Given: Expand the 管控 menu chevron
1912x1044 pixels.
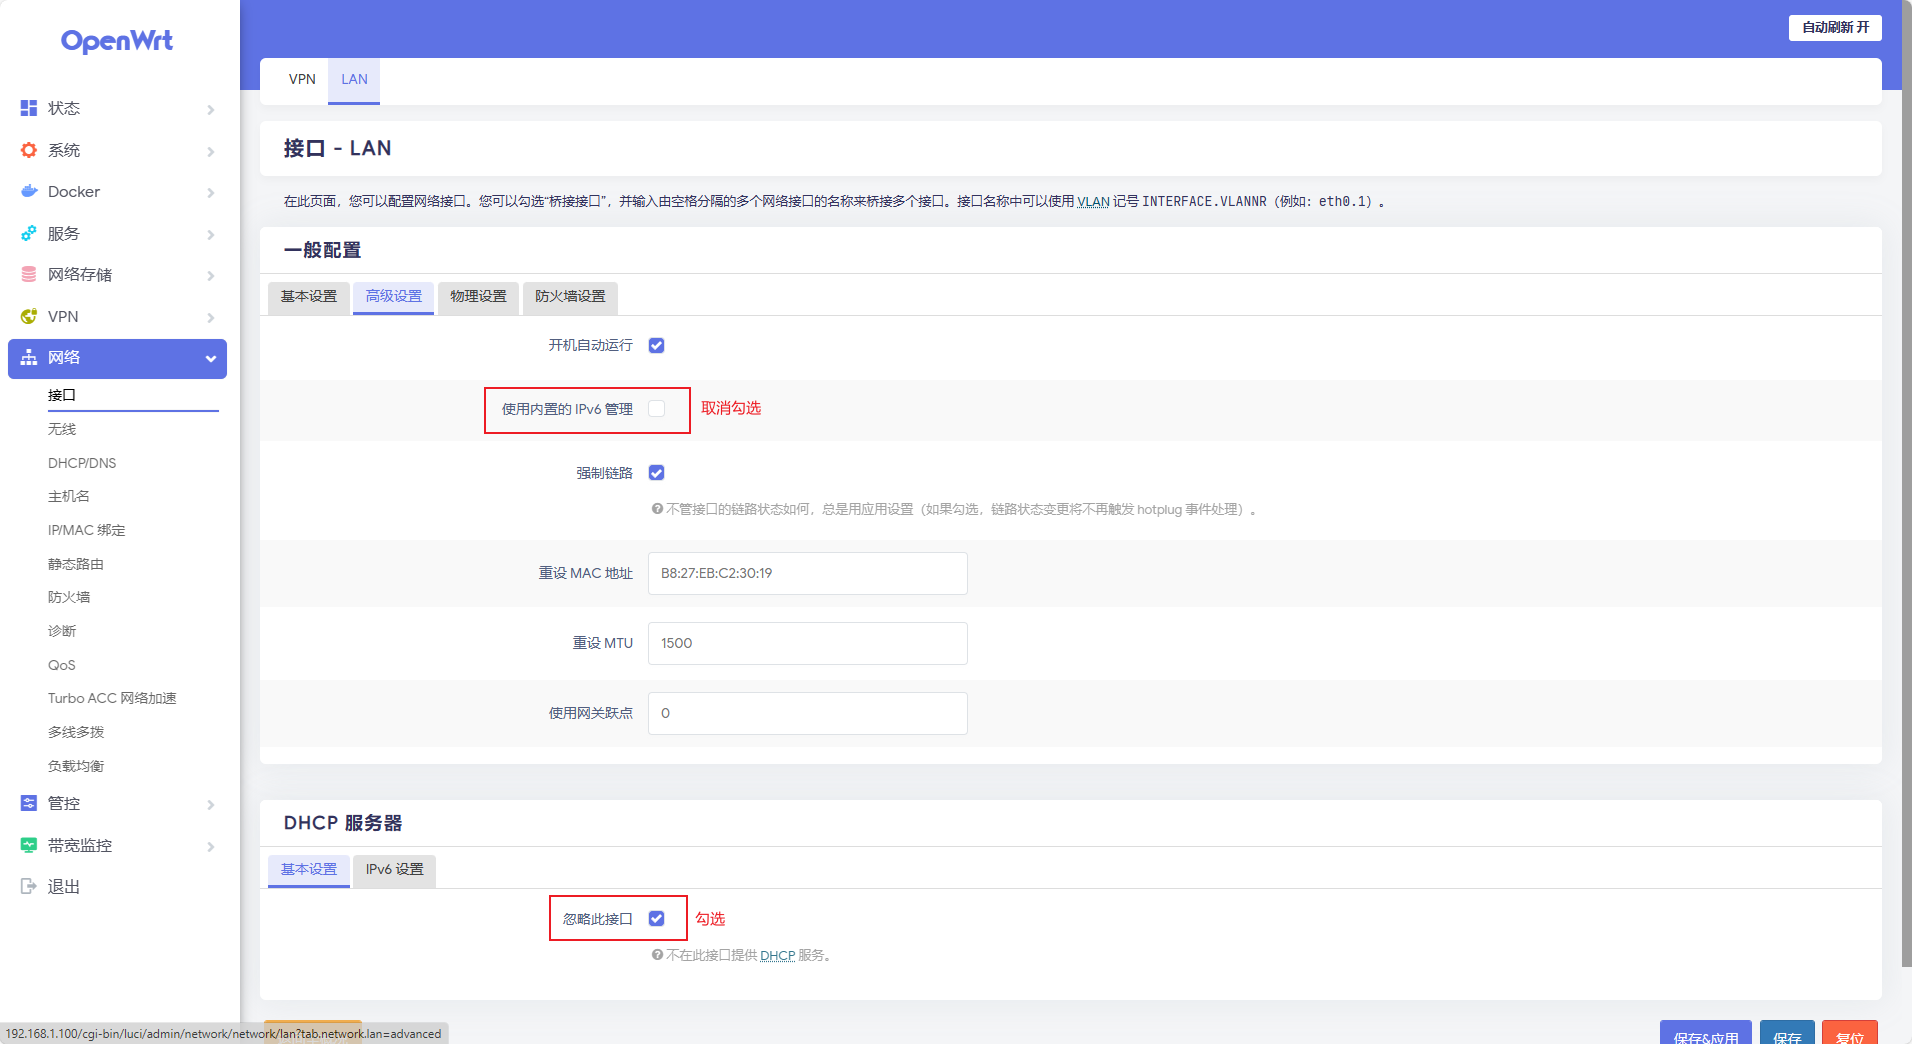Looking at the screenshot, I should 211,805.
